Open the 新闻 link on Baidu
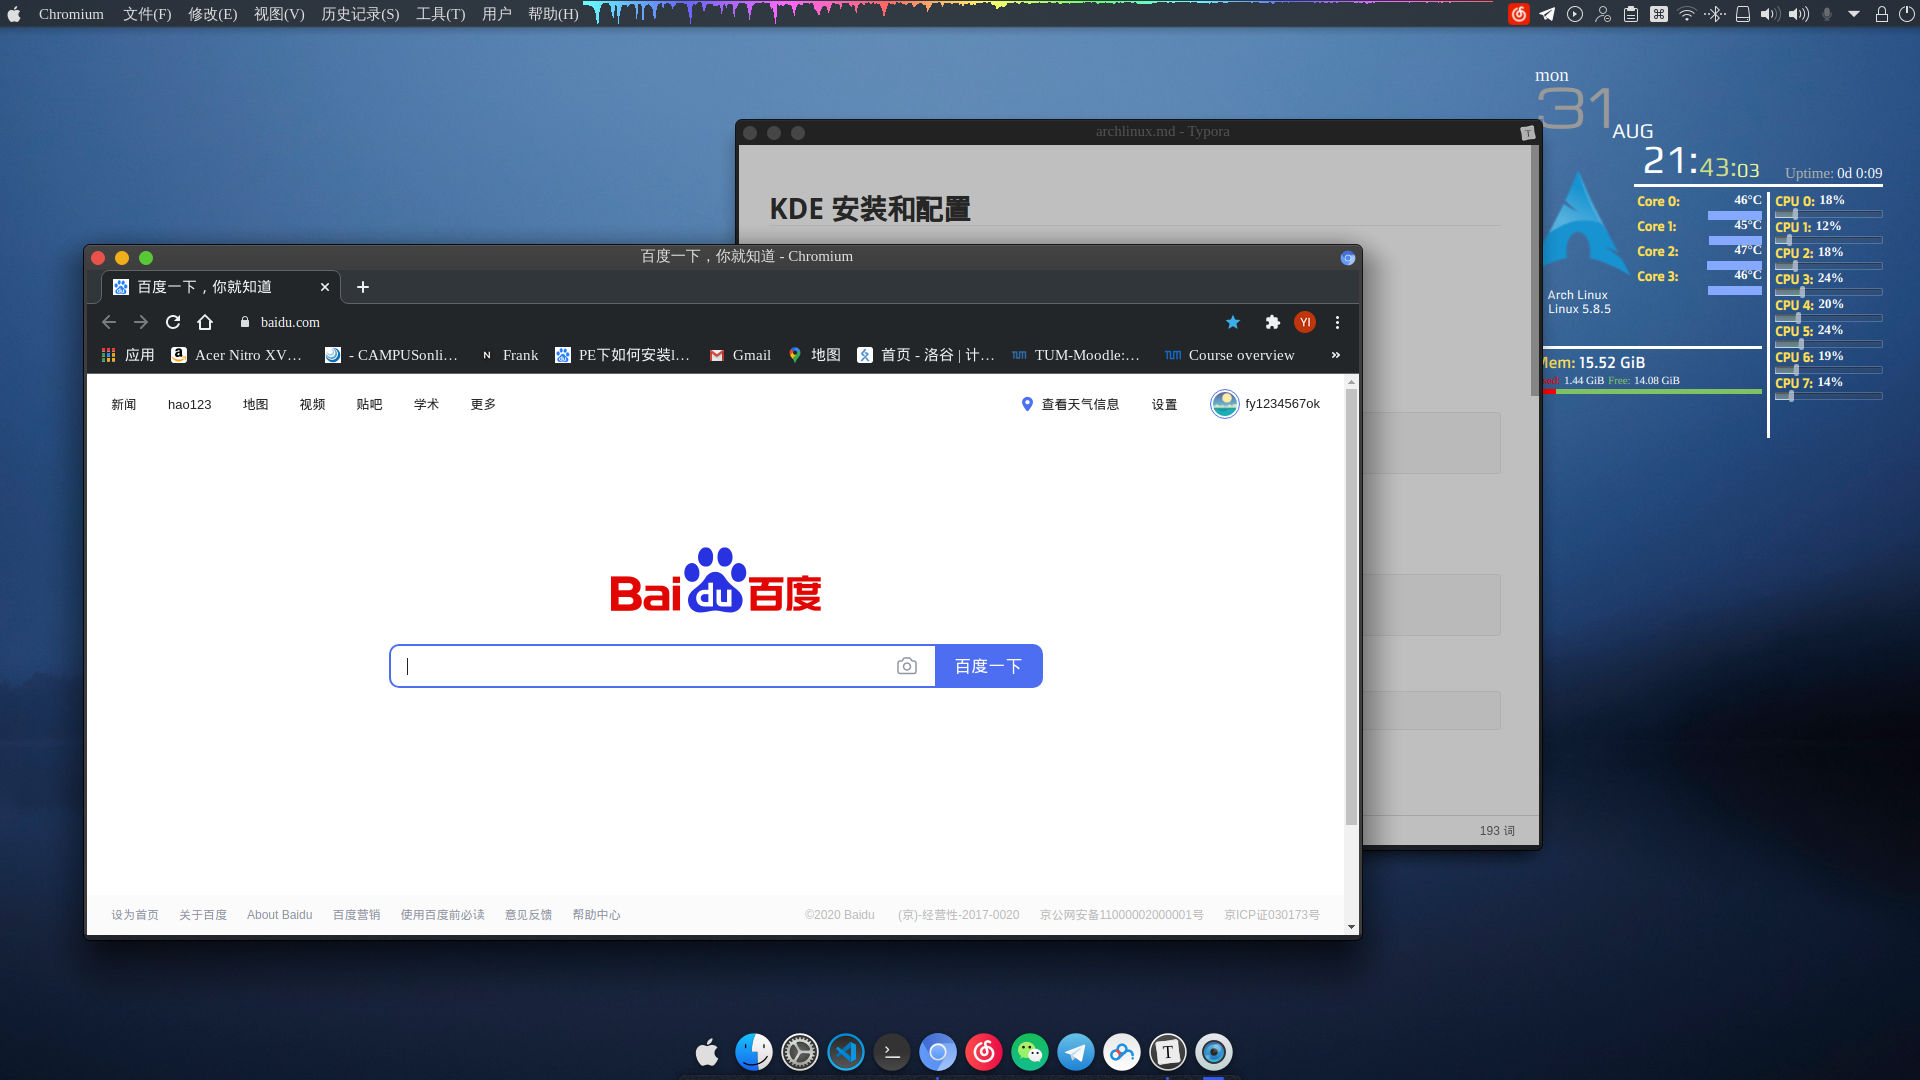This screenshot has width=1920, height=1080. pos(124,404)
